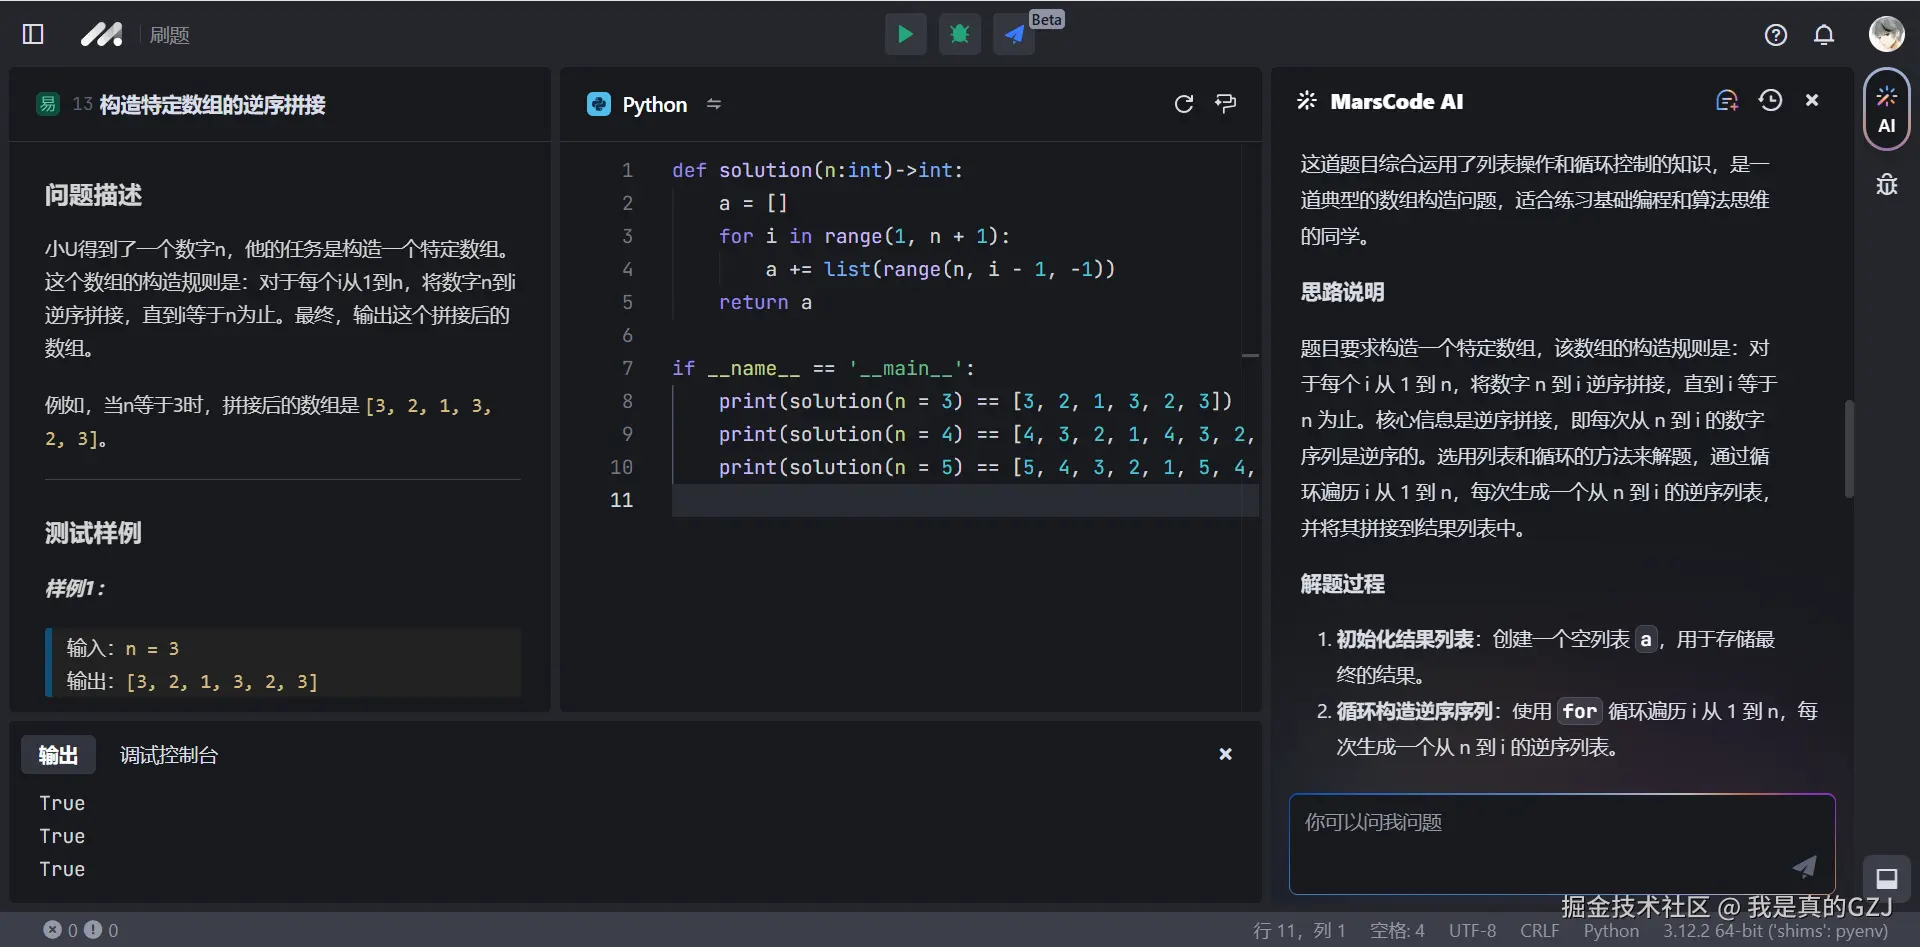This screenshot has width=1920, height=947.
Task: Switch to the 调试控制台 tab
Action: tap(169, 755)
